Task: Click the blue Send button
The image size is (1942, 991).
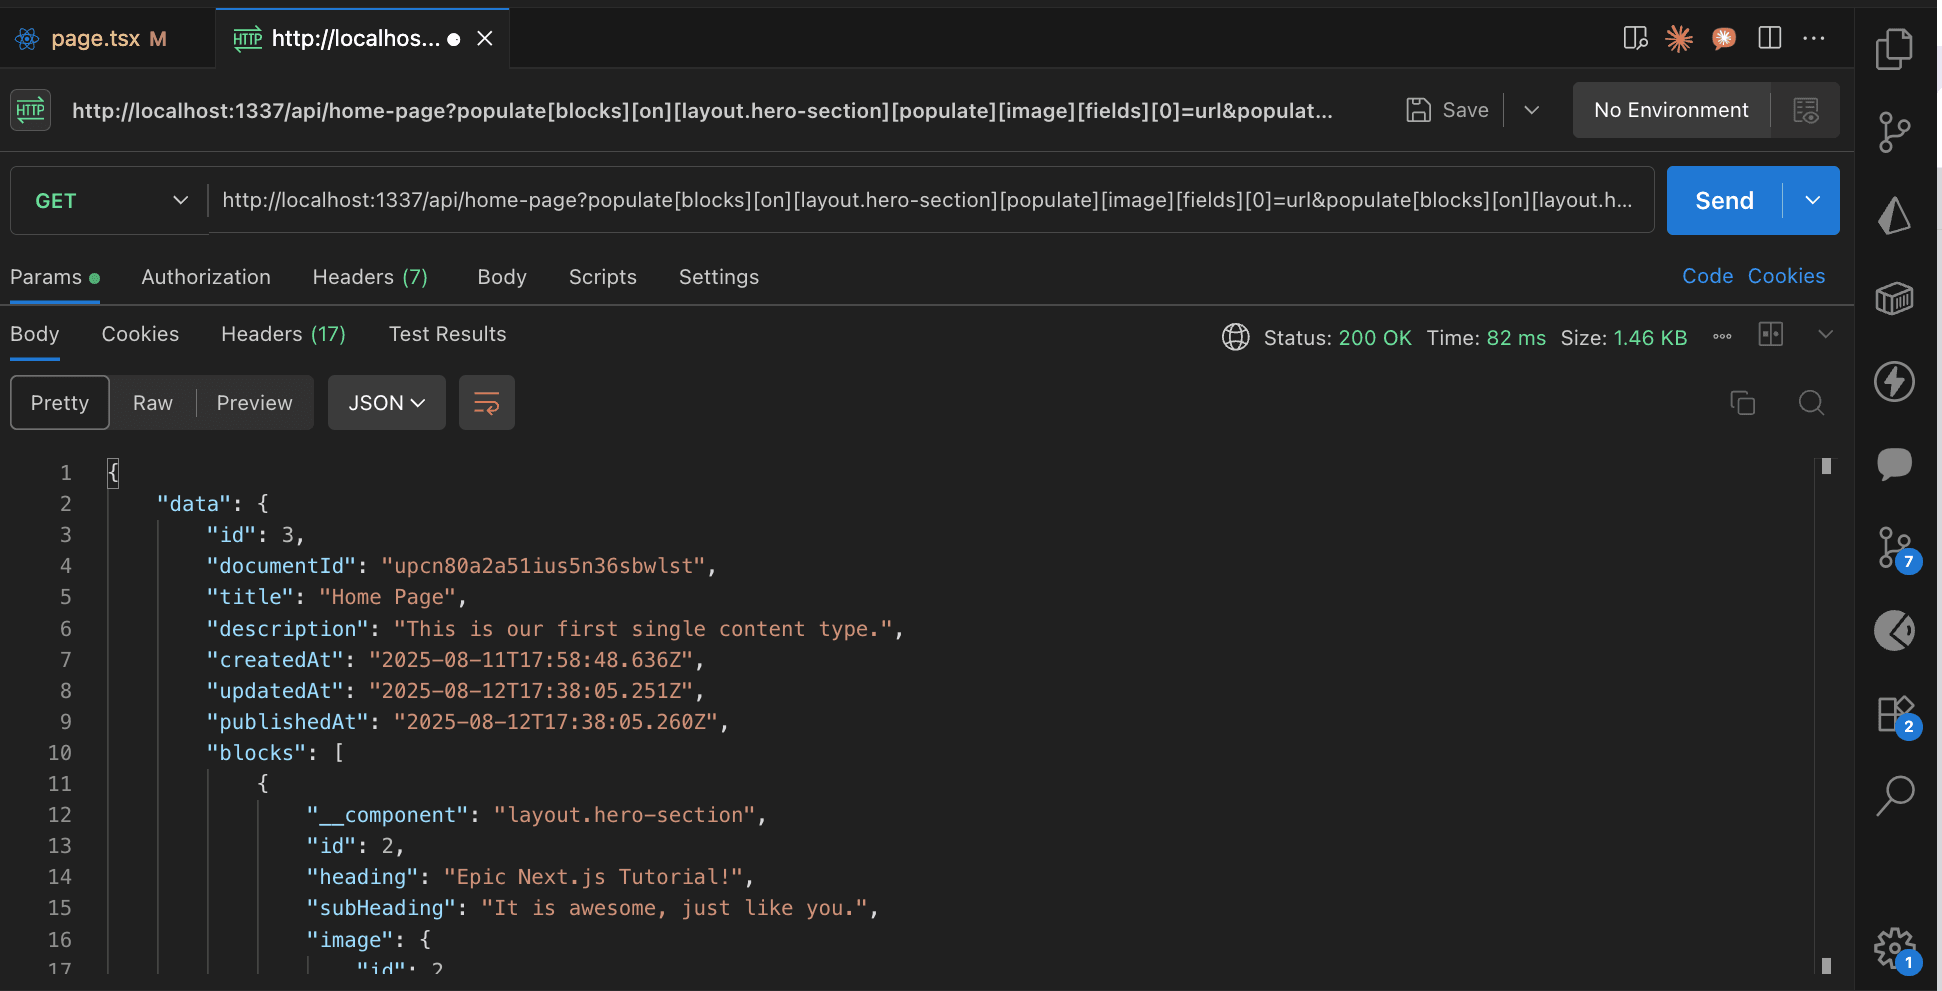Action: tap(1724, 201)
